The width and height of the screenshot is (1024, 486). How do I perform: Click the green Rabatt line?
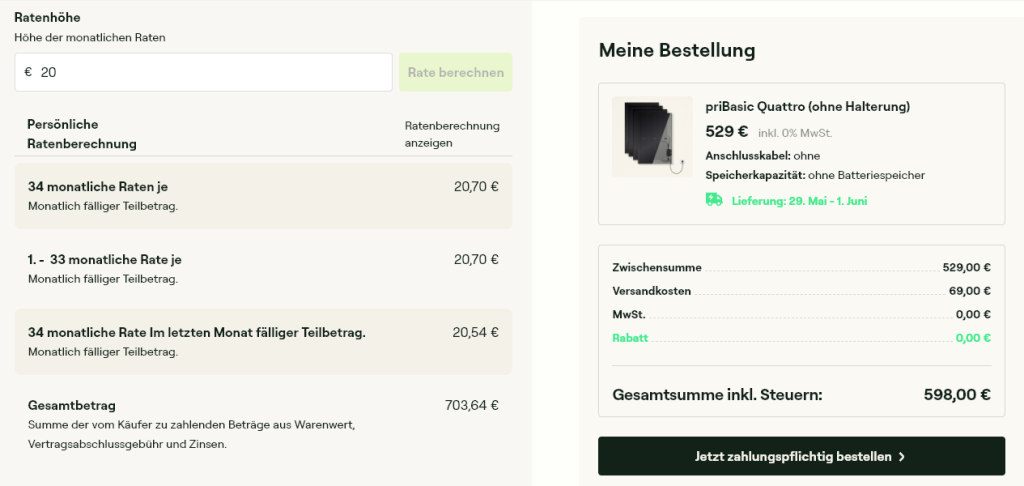pyautogui.click(x=801, y=338)
